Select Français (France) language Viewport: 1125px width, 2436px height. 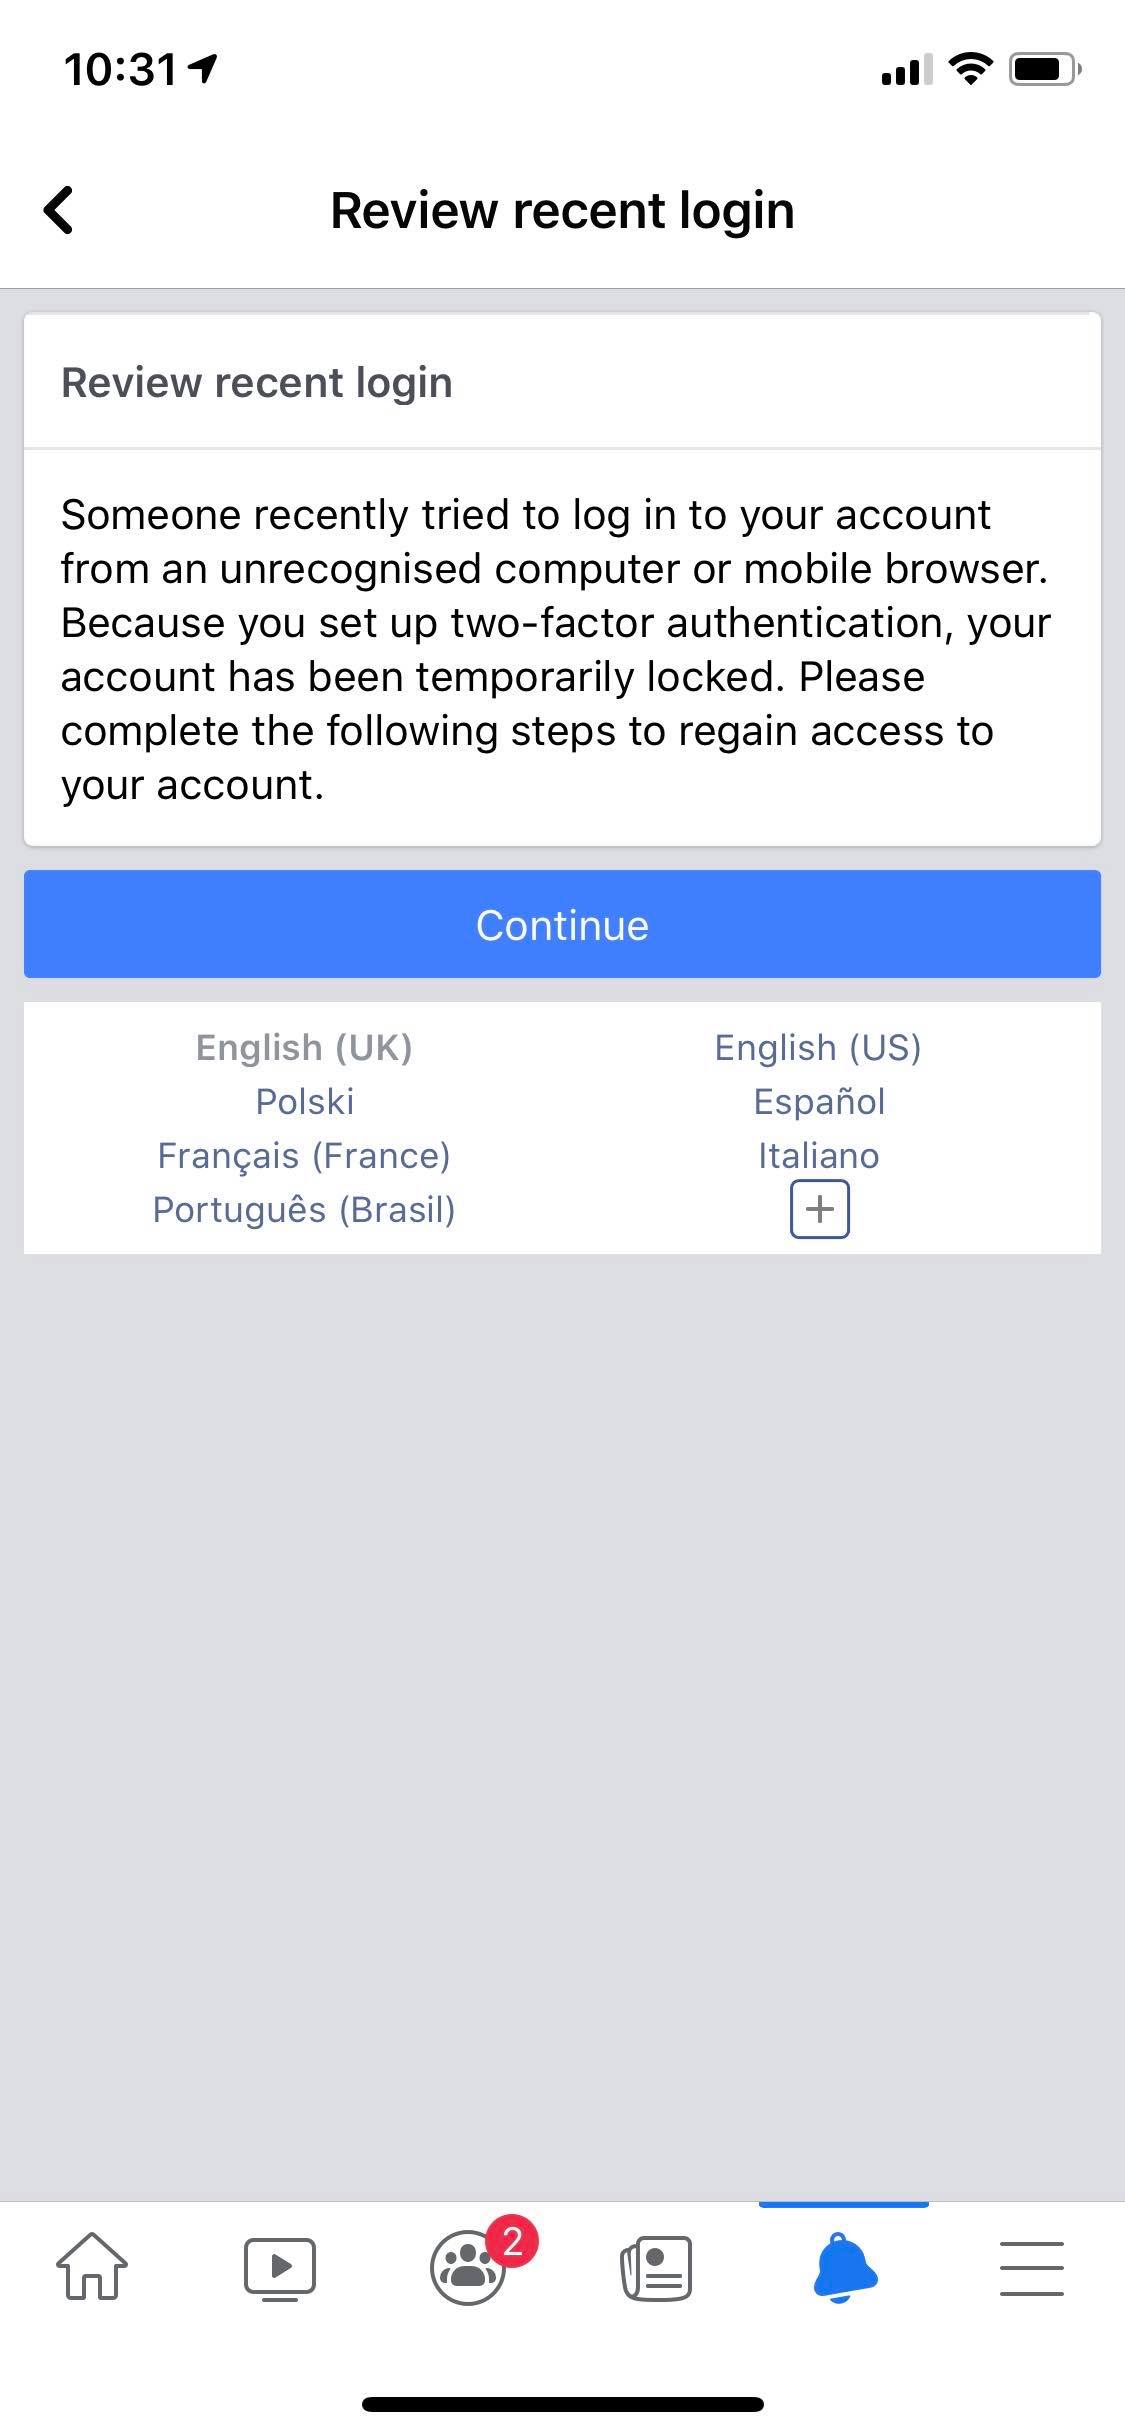304,1155
